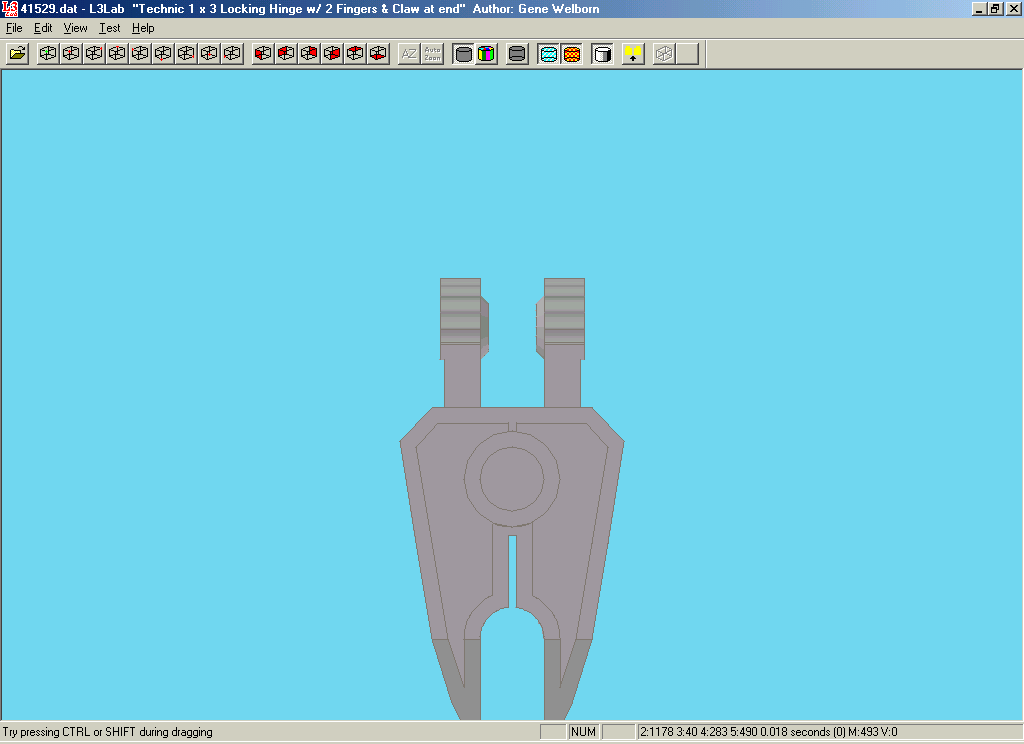Toggle the solid gray cylinder mode
The image size is (1024, 744).
point(463,54)
